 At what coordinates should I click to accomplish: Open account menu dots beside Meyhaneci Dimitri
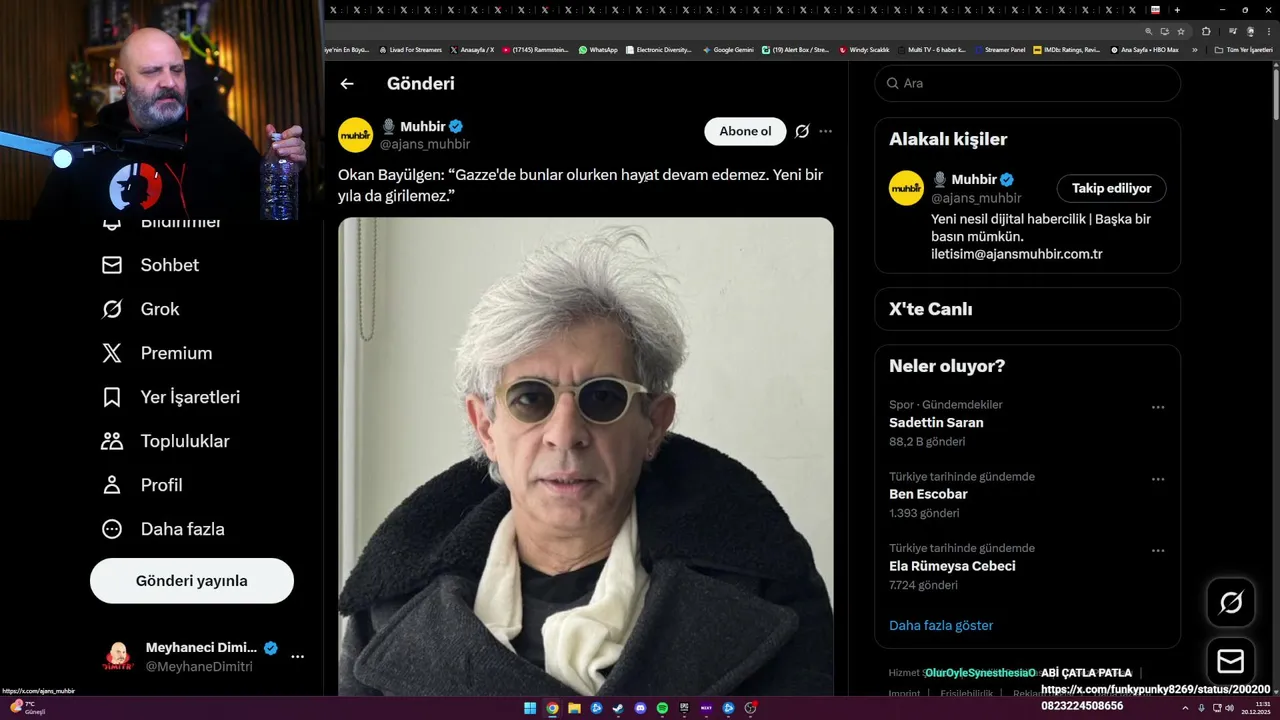coord(297,657)
